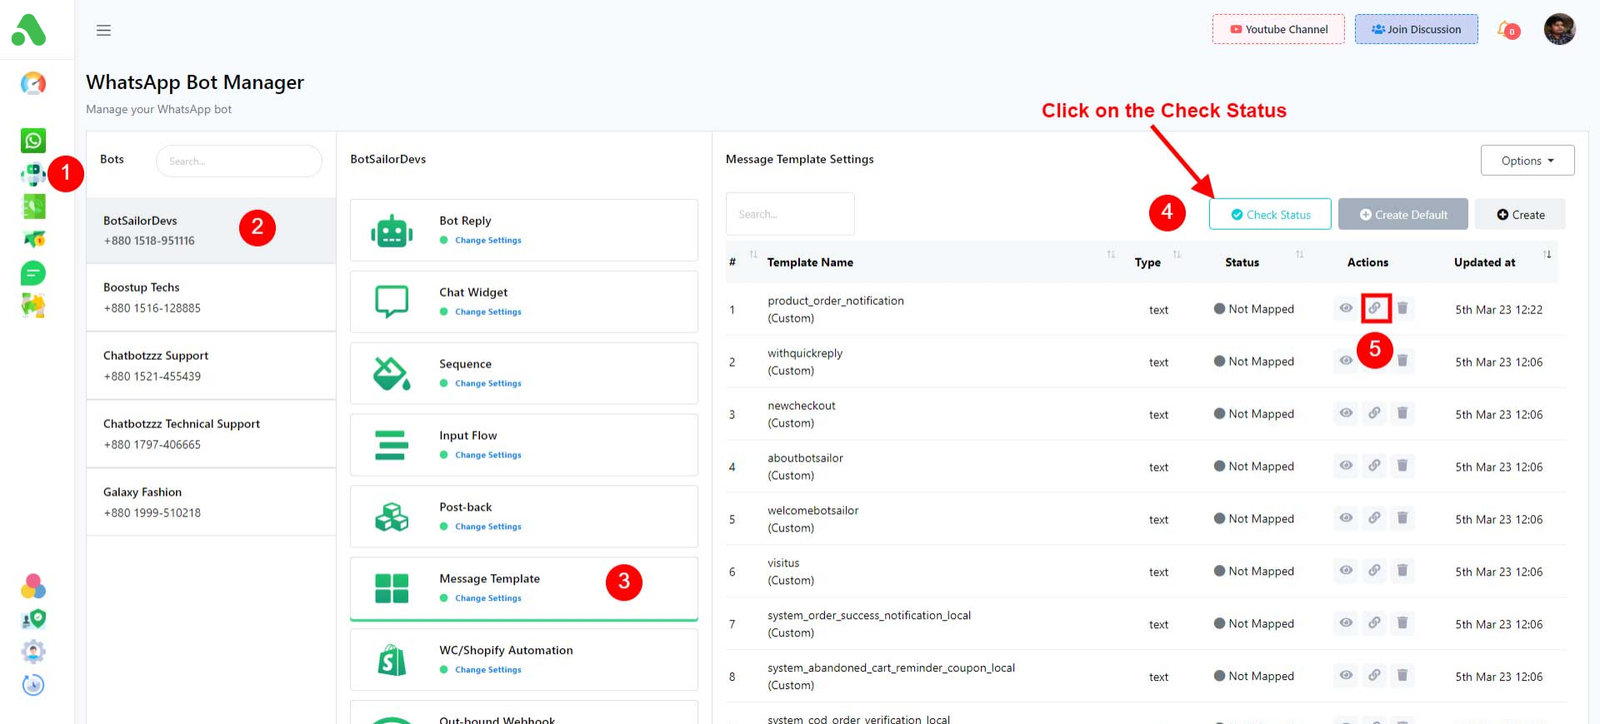Image resolution: width=1600 pixels, height=724 pixels.
Task: Open the hamburger menu at top
Action: 103,30
